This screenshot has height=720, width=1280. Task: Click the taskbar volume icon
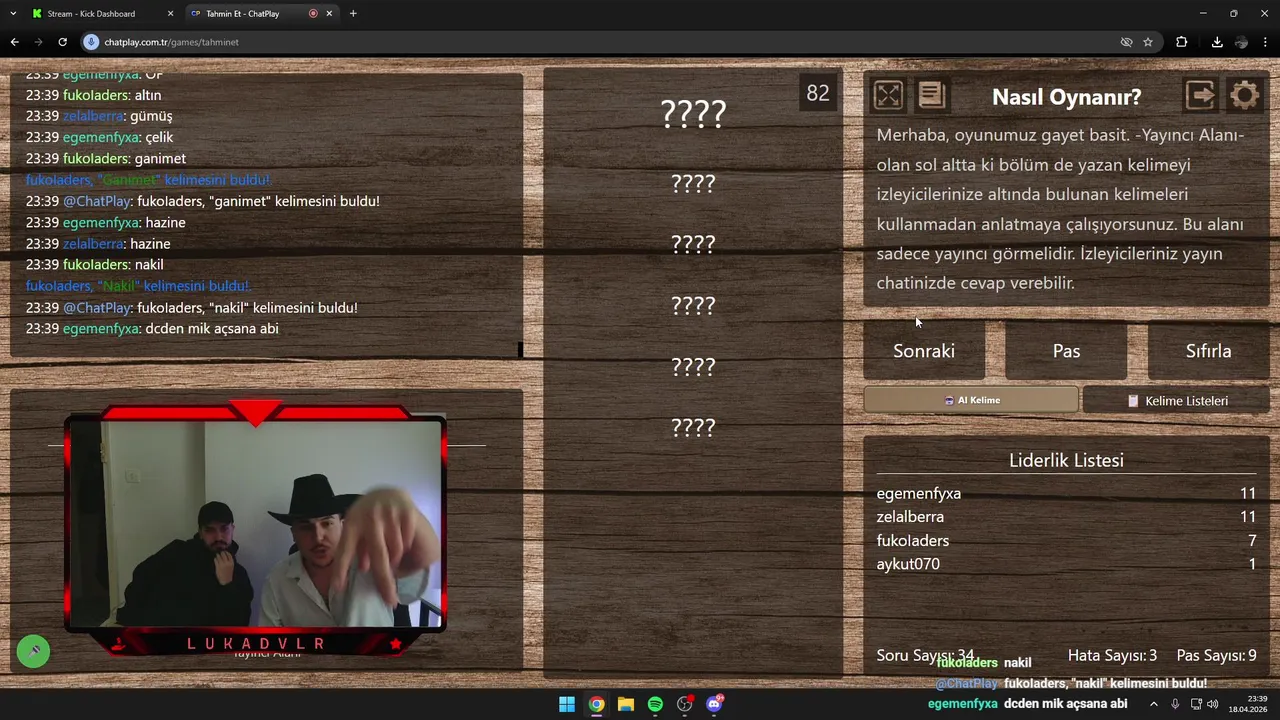coord(1213,704)
